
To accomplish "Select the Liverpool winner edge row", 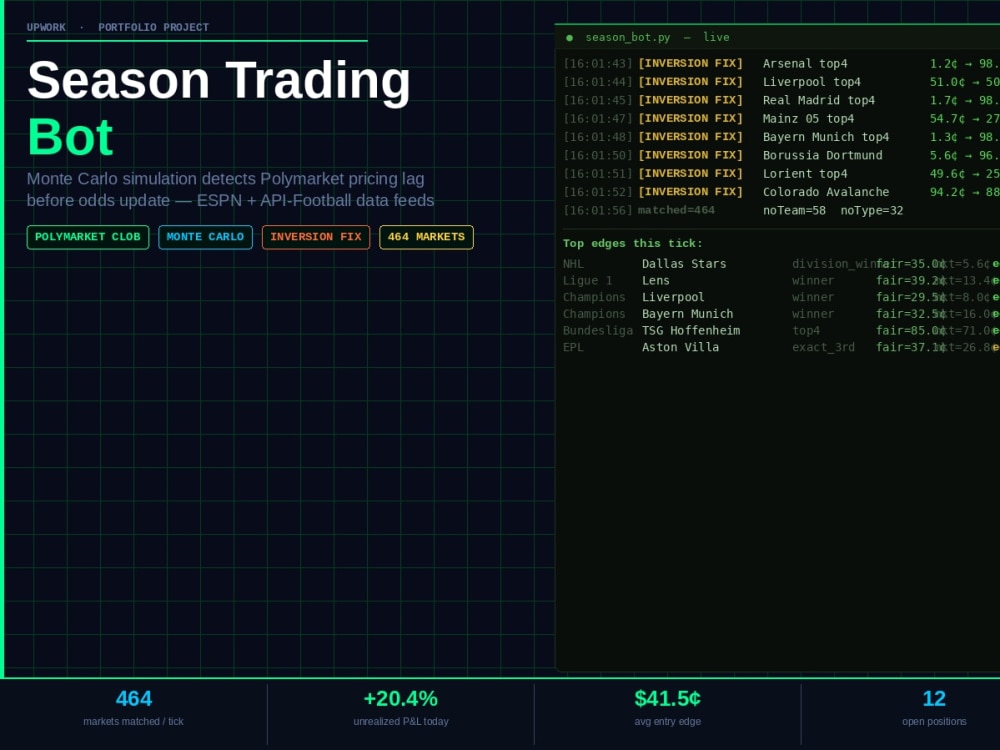I will pos(781,297).
